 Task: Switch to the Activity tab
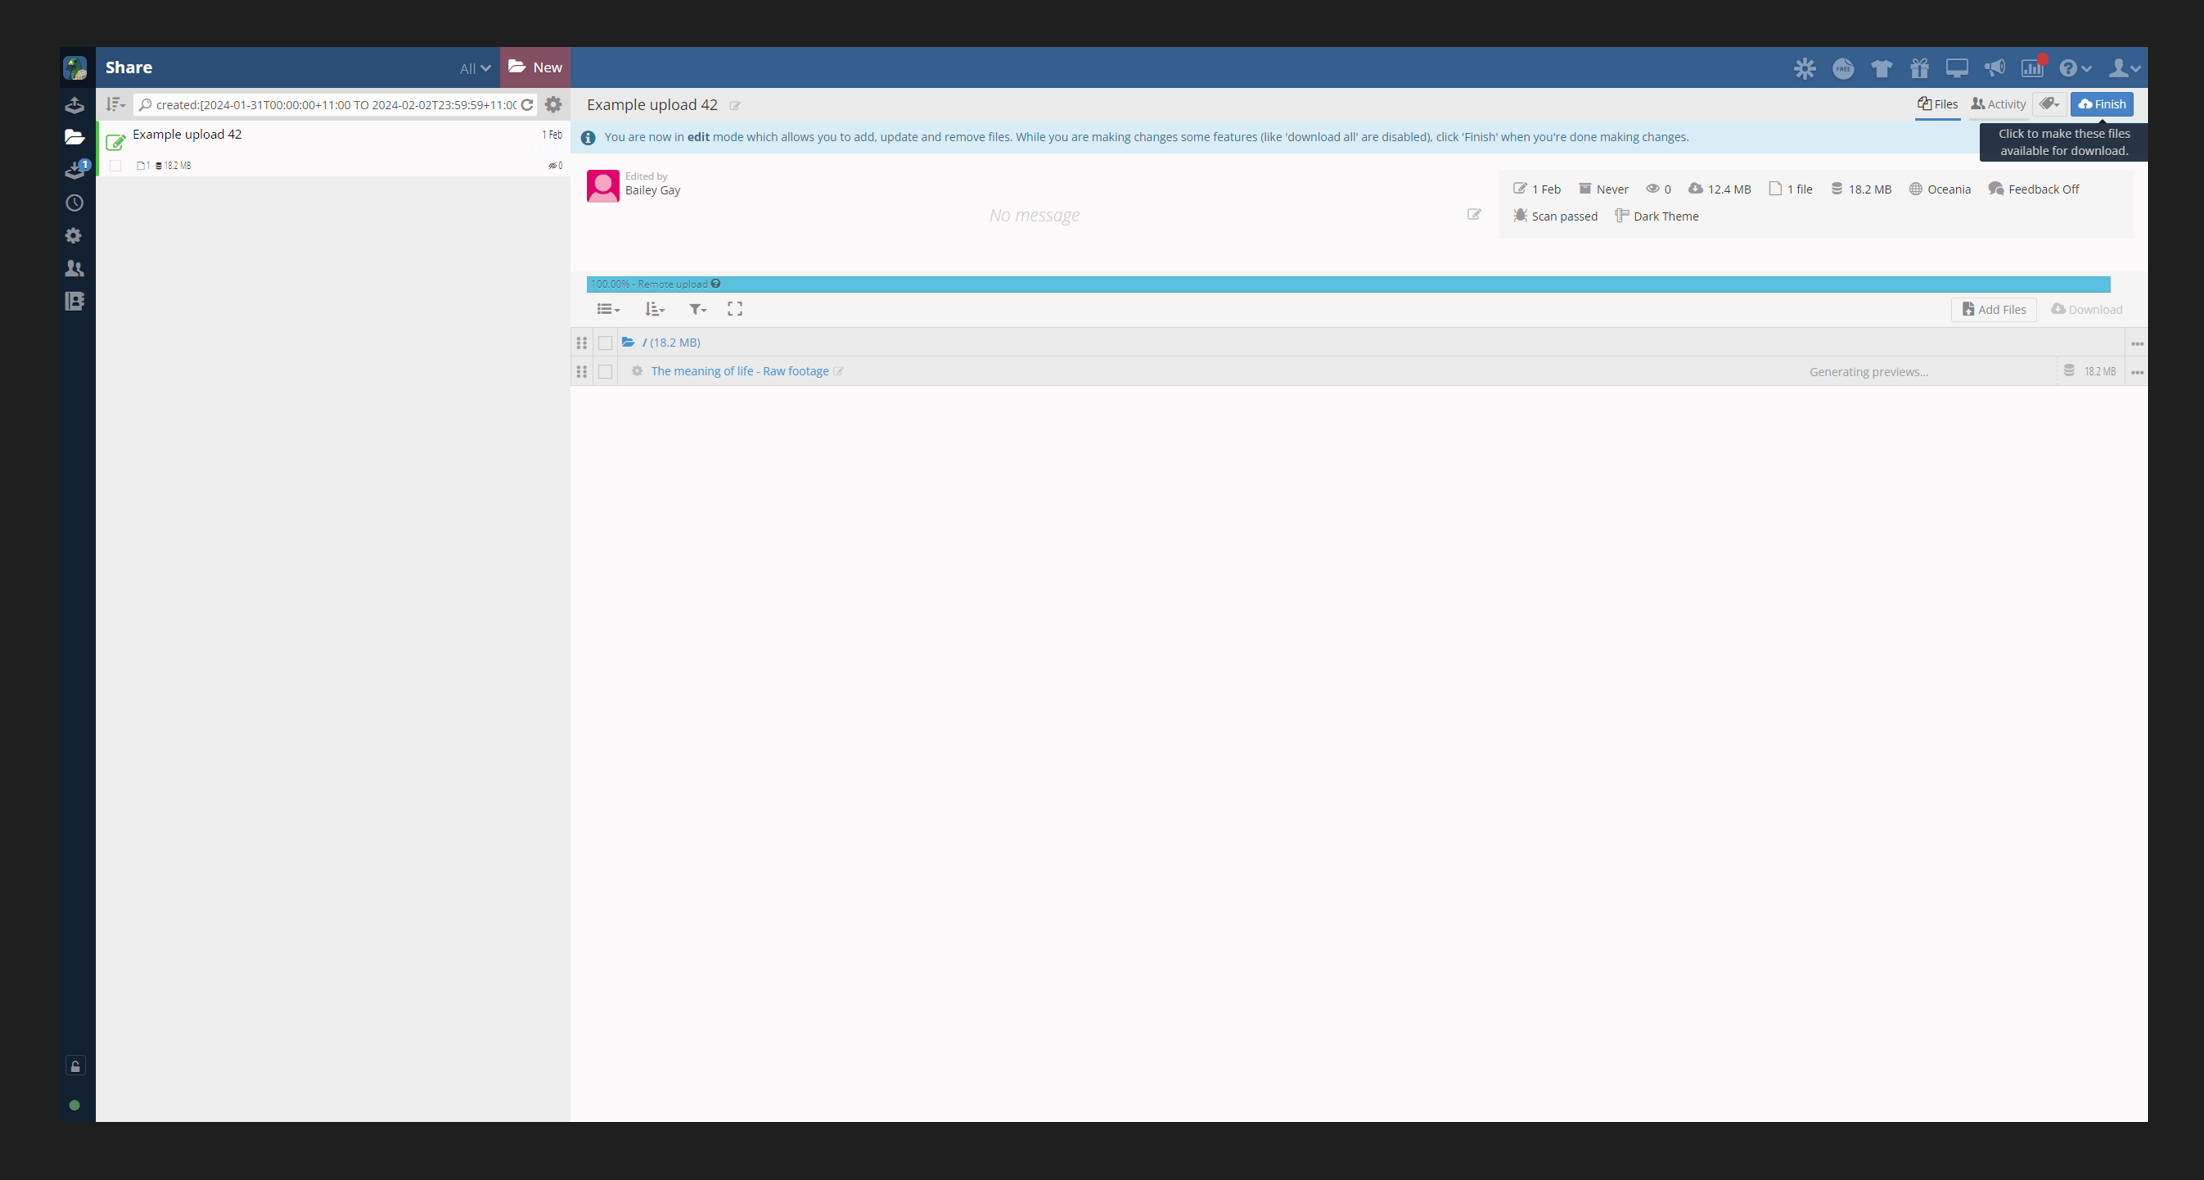1998,104
